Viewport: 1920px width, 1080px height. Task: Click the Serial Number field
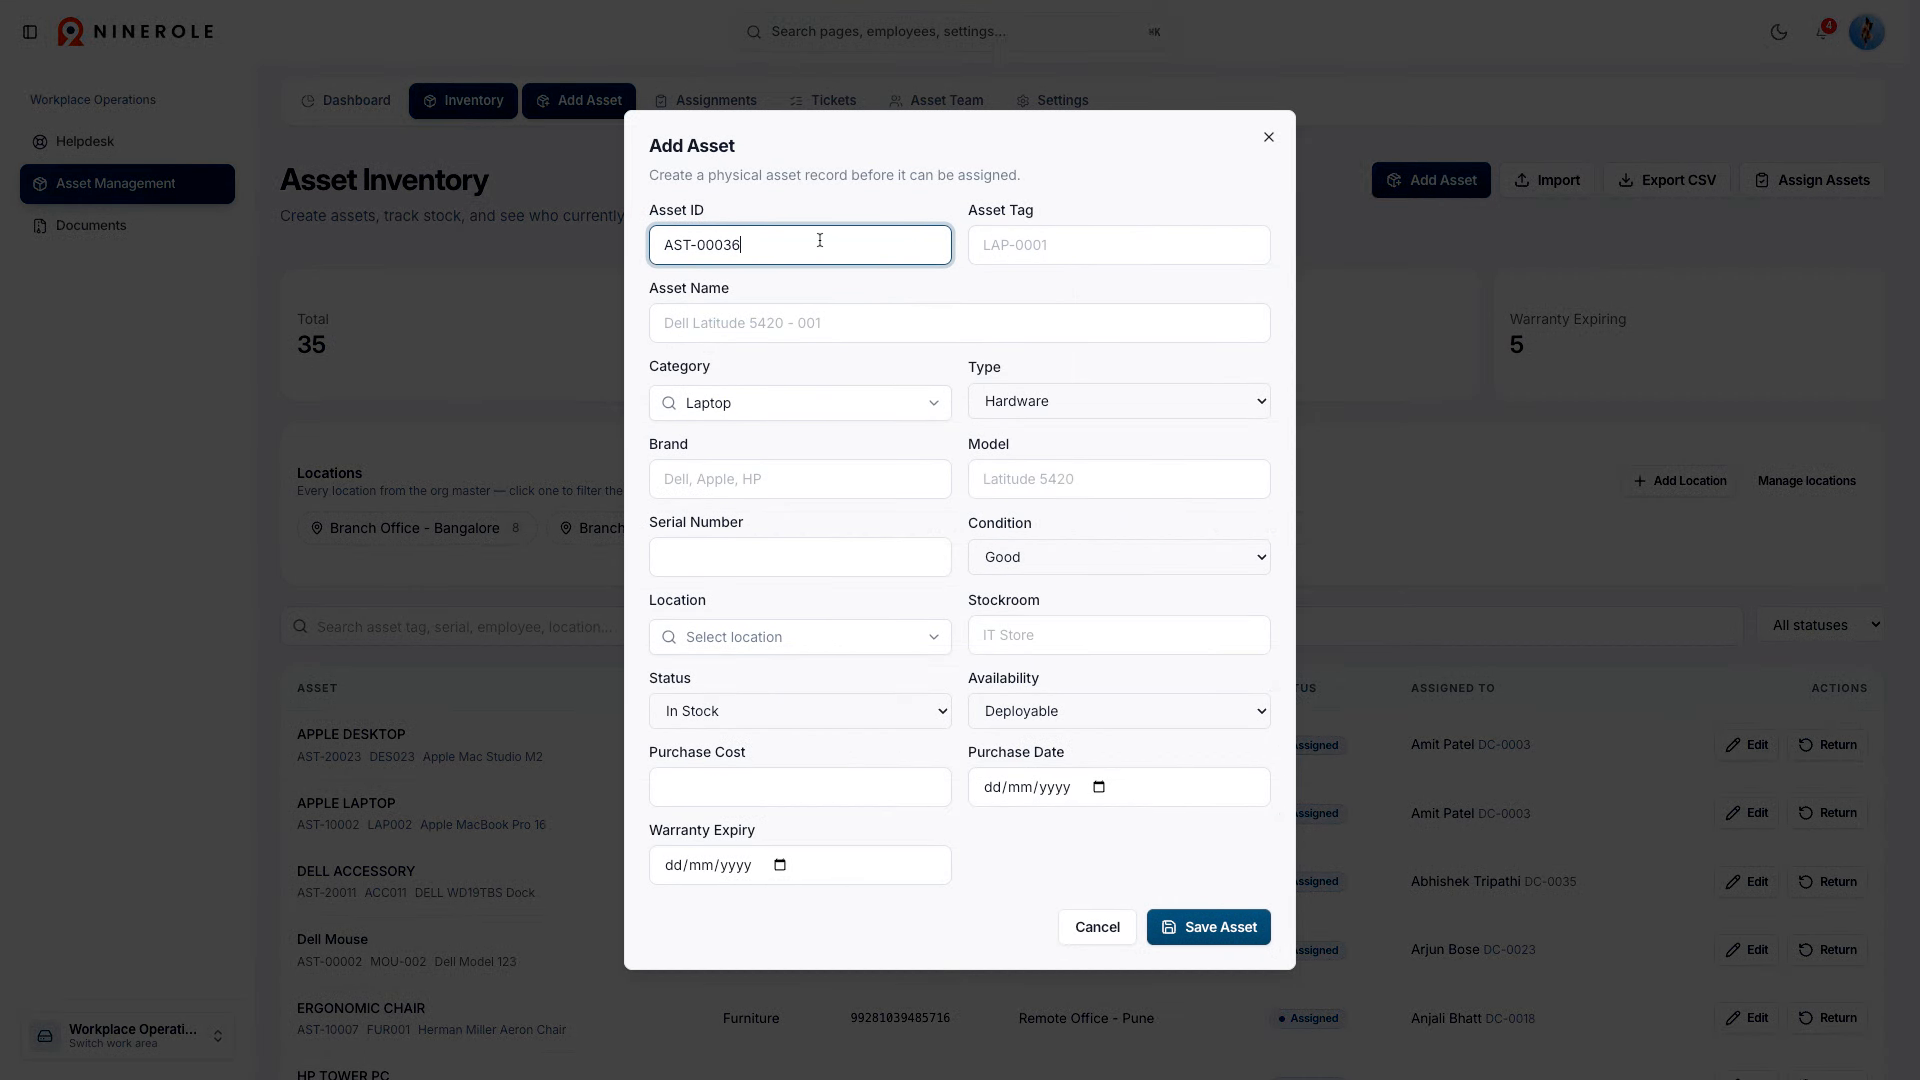[800, 557]
